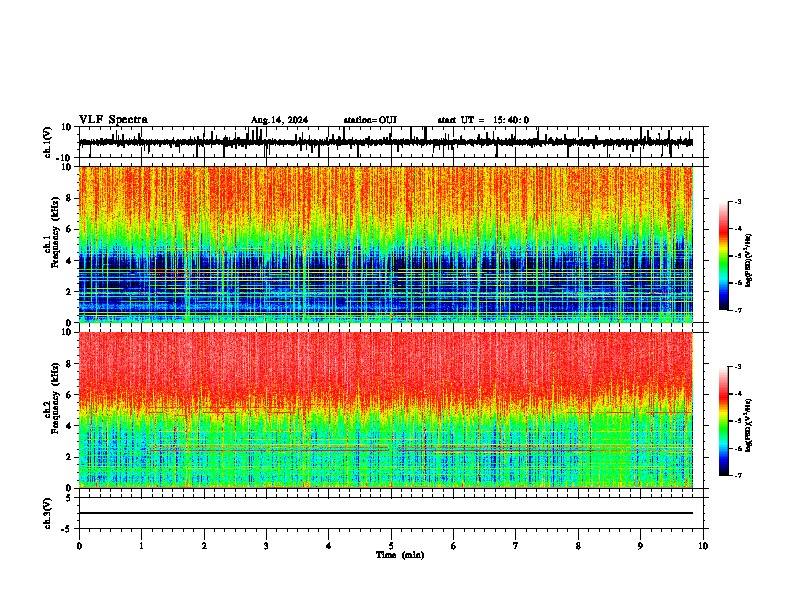The height and width of the screenshot is (612, 792).
Task: Click the ch.2 colorbar log(PSD) label
Action: tap(749, 426)
